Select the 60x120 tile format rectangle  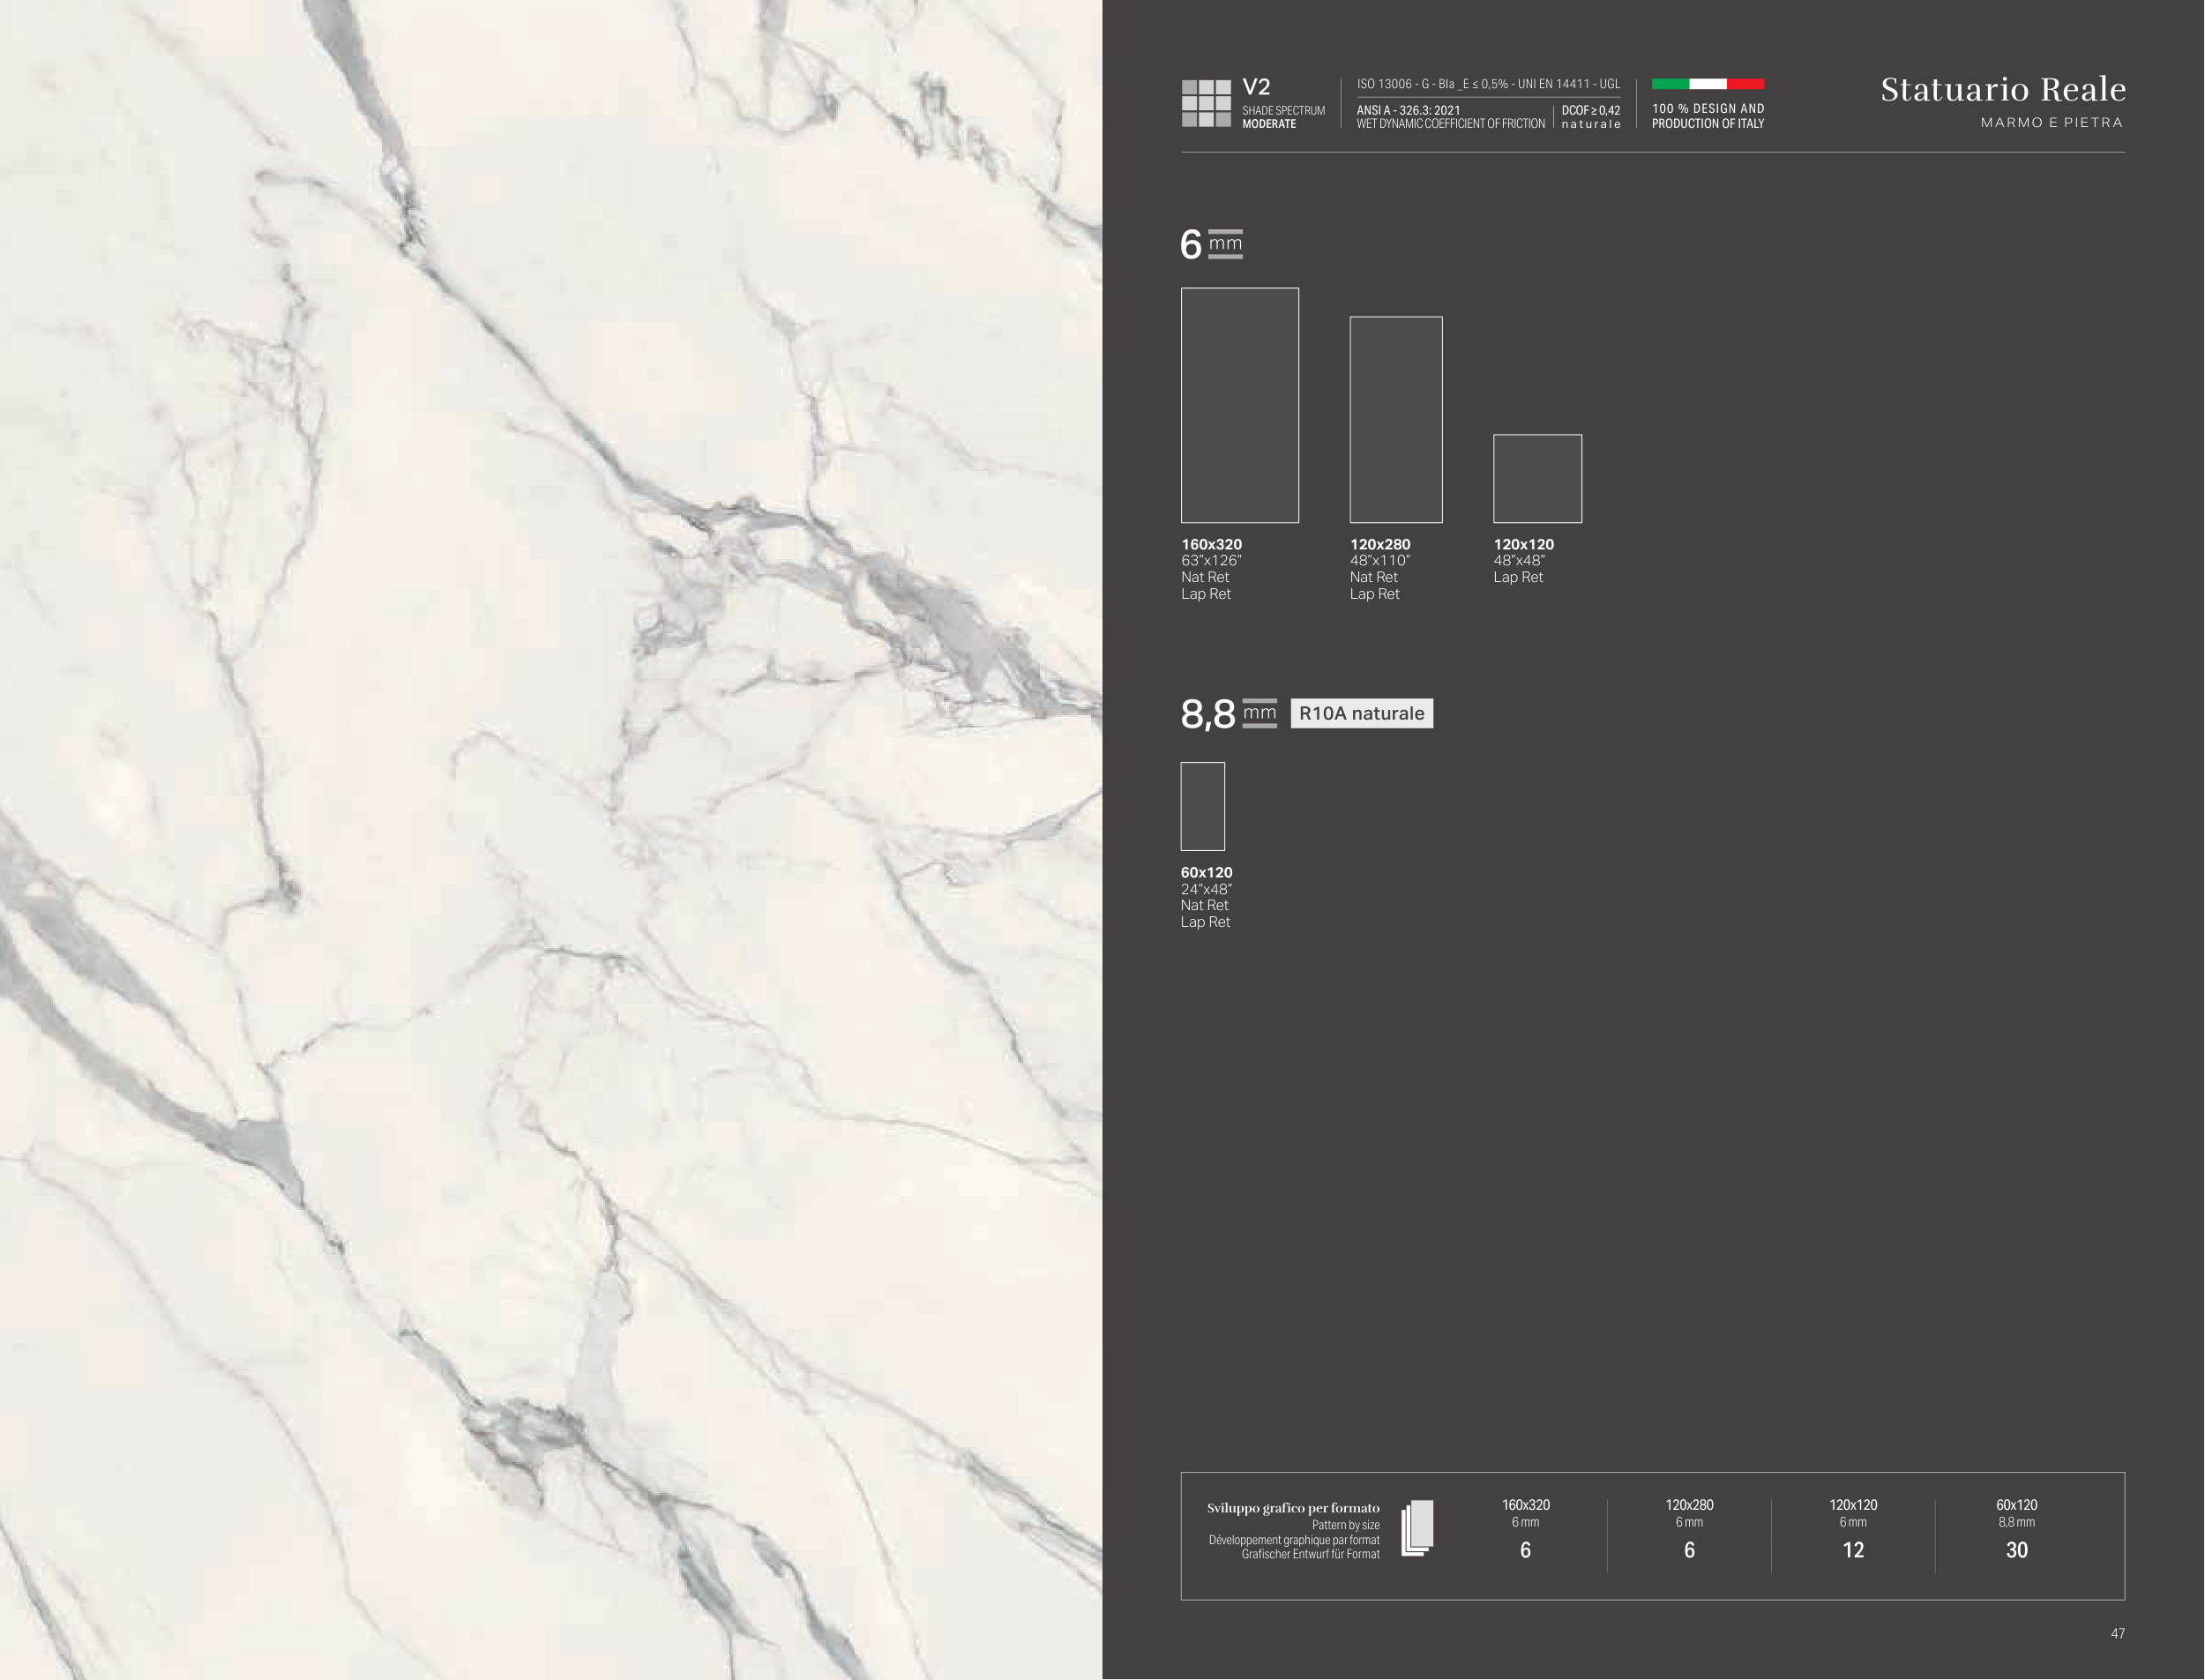[1202, 806]
